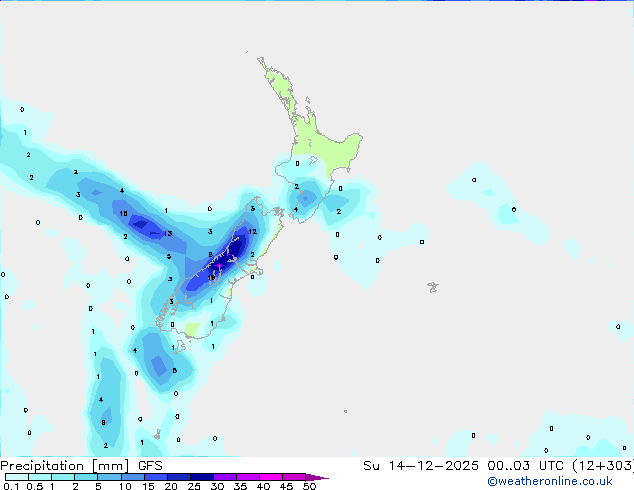634x490 pixels.
Task: Click the forecast offset text '(12+303)'
Action: pyautogui.click(x=603, y=466)
